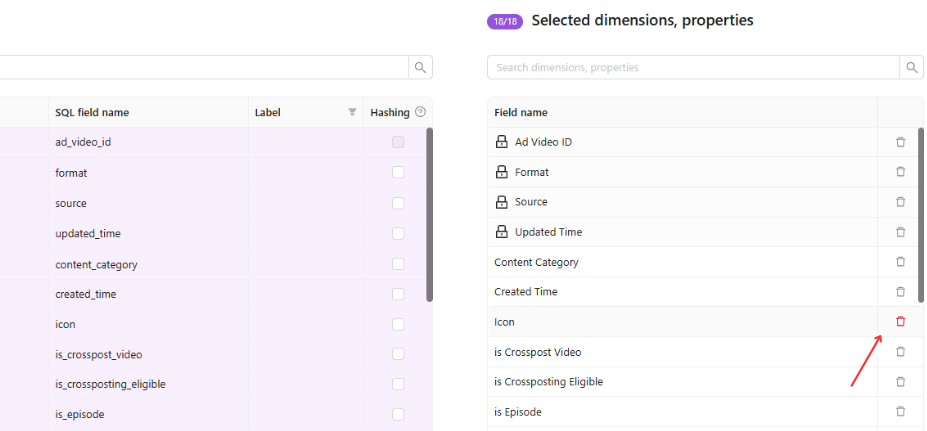Open the Label column filter
Screen dimensions: 927x431
click(x=352, y=112)
